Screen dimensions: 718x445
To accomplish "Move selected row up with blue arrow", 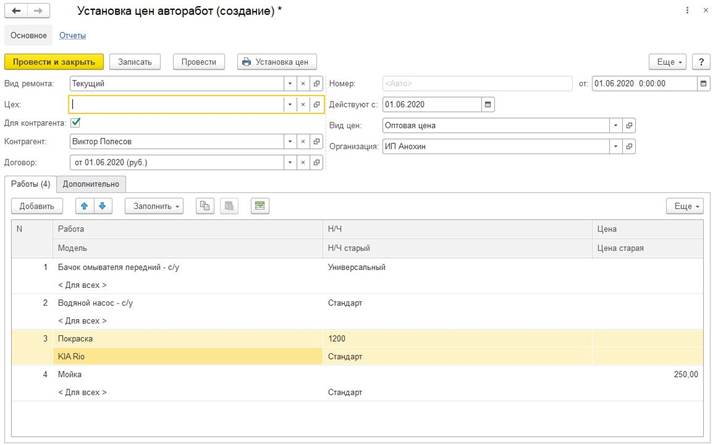I will 85,205.
